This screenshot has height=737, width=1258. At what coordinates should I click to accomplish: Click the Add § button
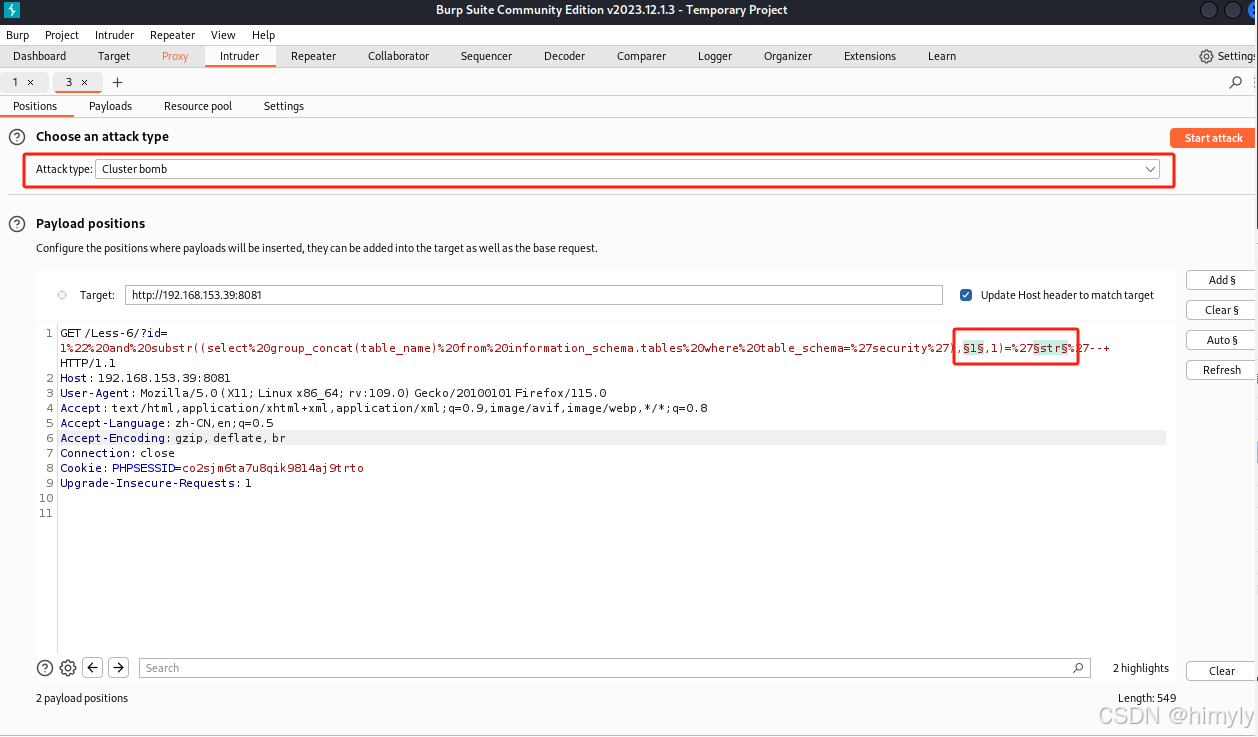[x=1222, y=280]
